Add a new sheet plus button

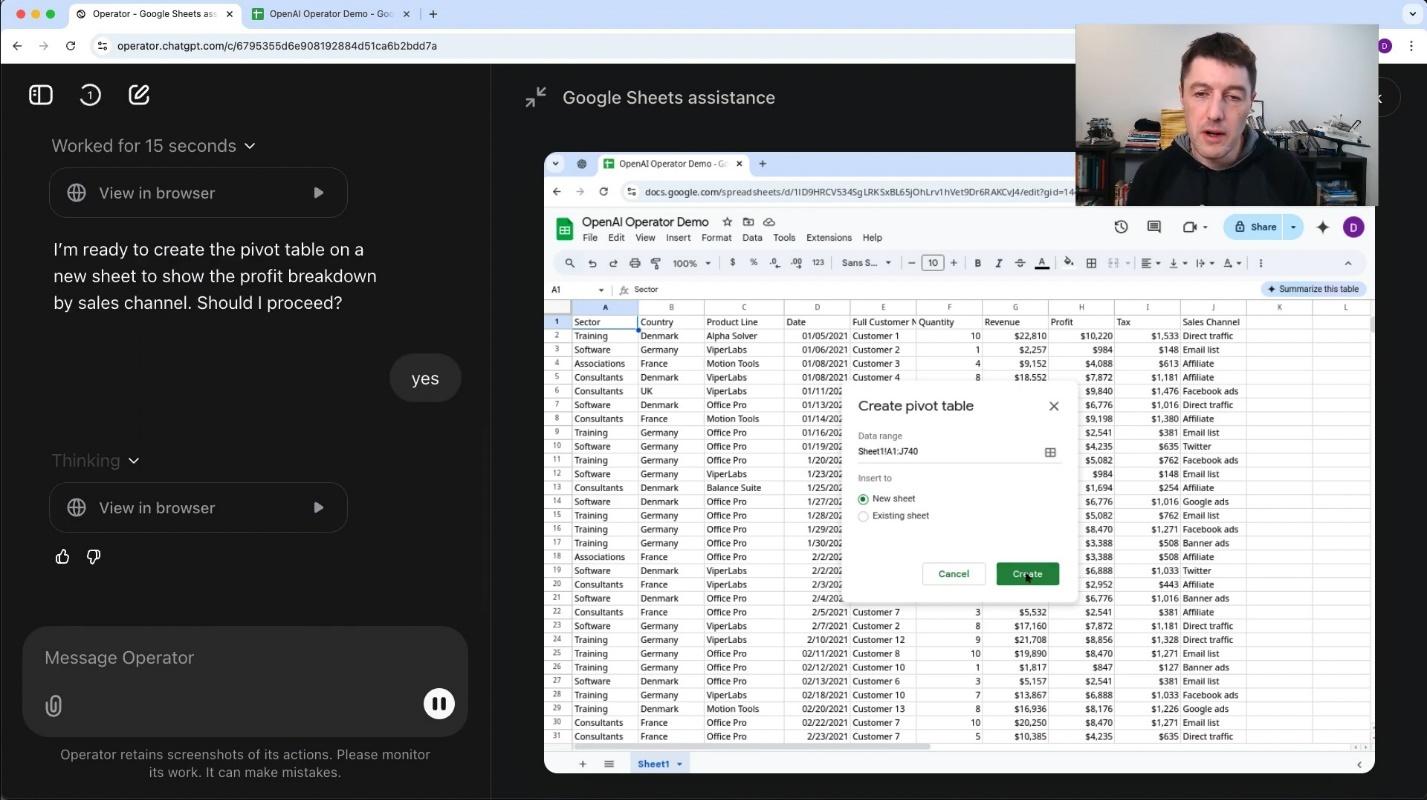582,764
